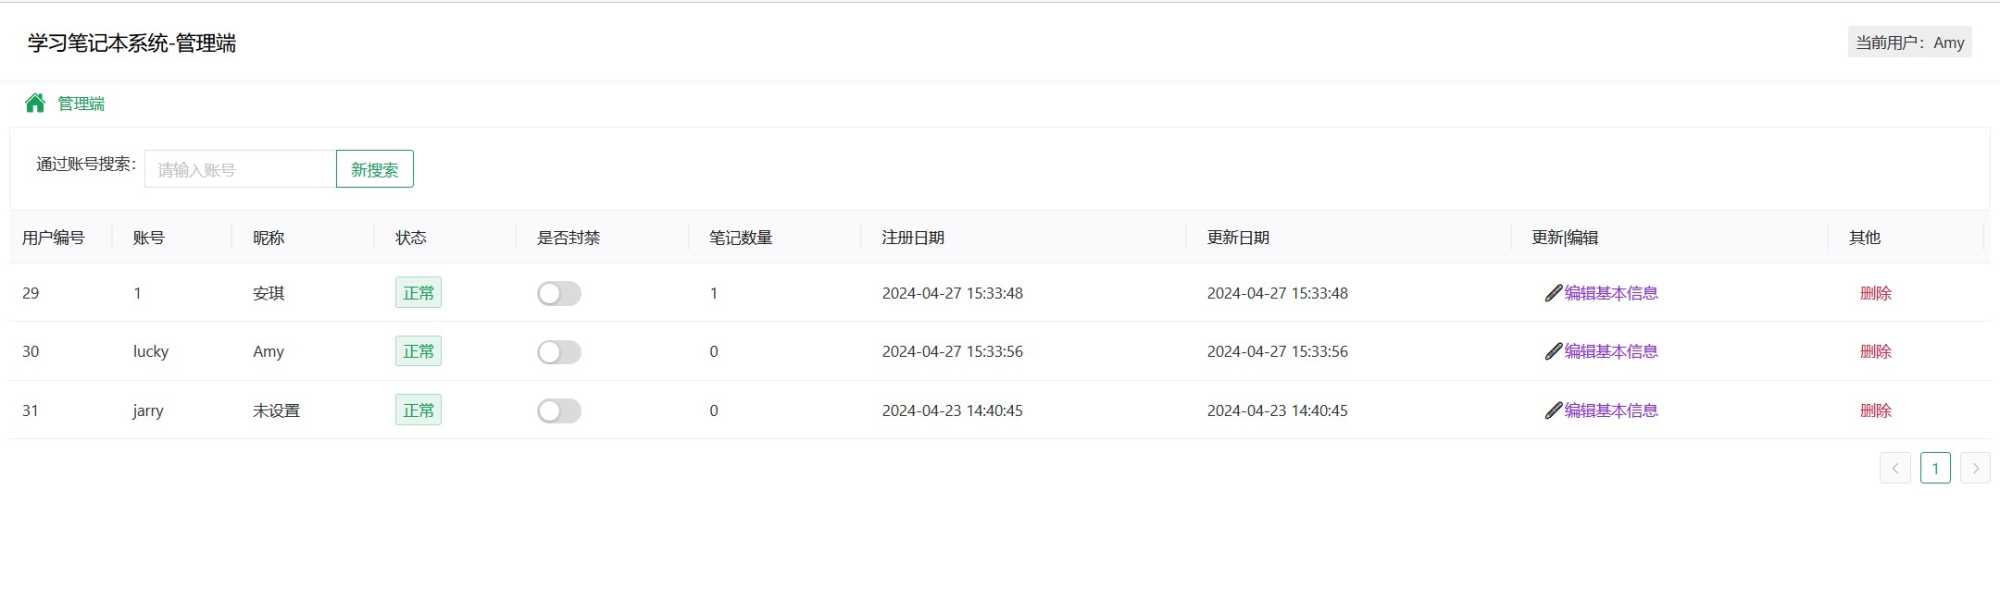Enable ban switch for account lucky
Screen dimensions: 2000x600
tap(559, 352)
